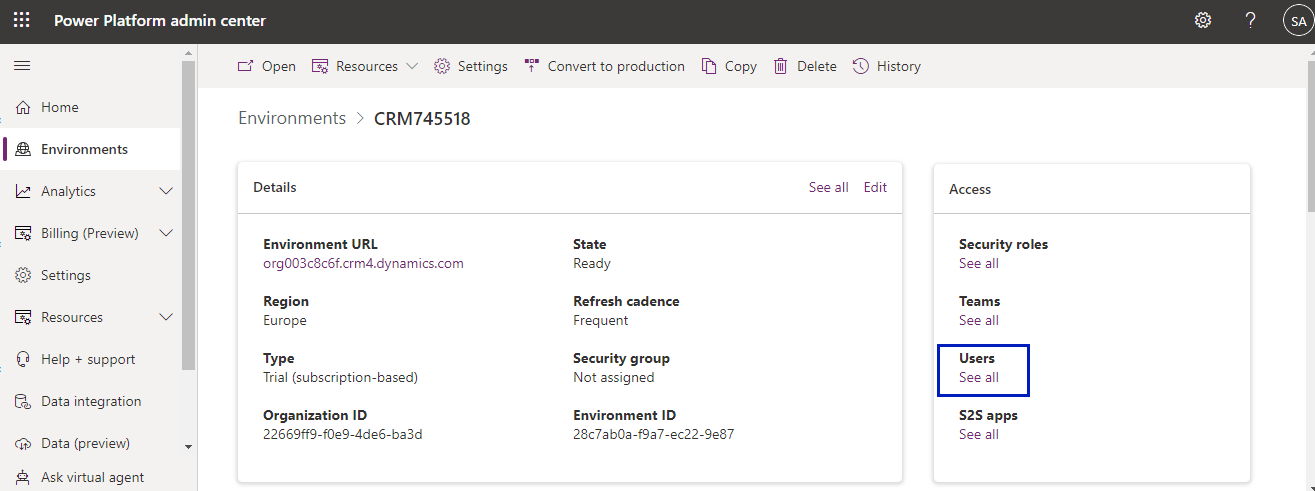Click the Security group Not assigned value
Screen dimensions: 1315x491
614,378
